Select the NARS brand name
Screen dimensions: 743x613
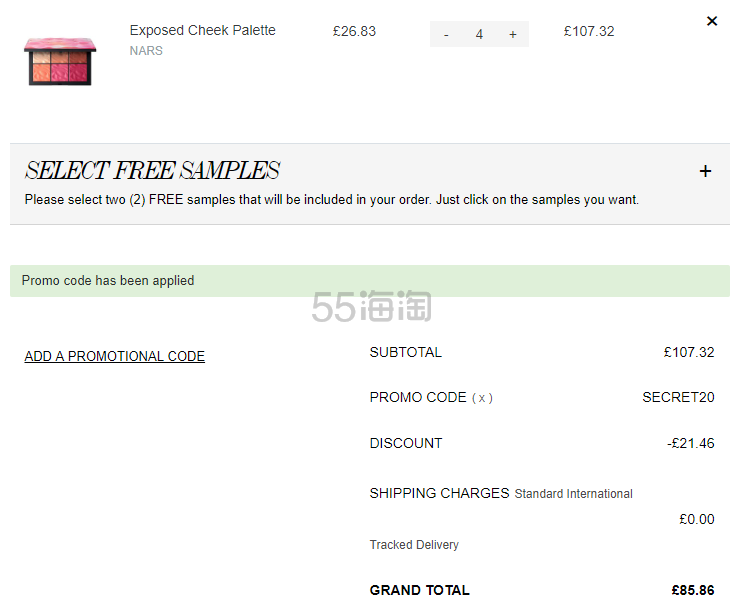click(x=146, y=51)
